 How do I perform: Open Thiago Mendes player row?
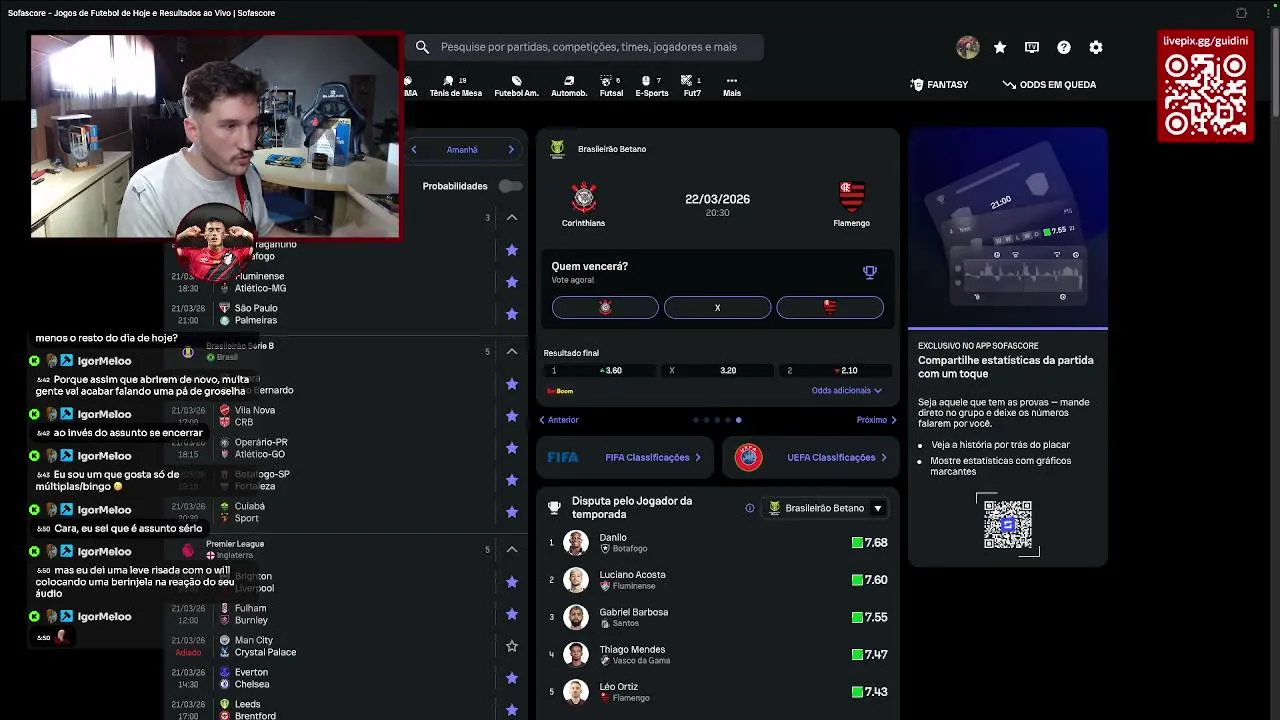pos(718,655)
